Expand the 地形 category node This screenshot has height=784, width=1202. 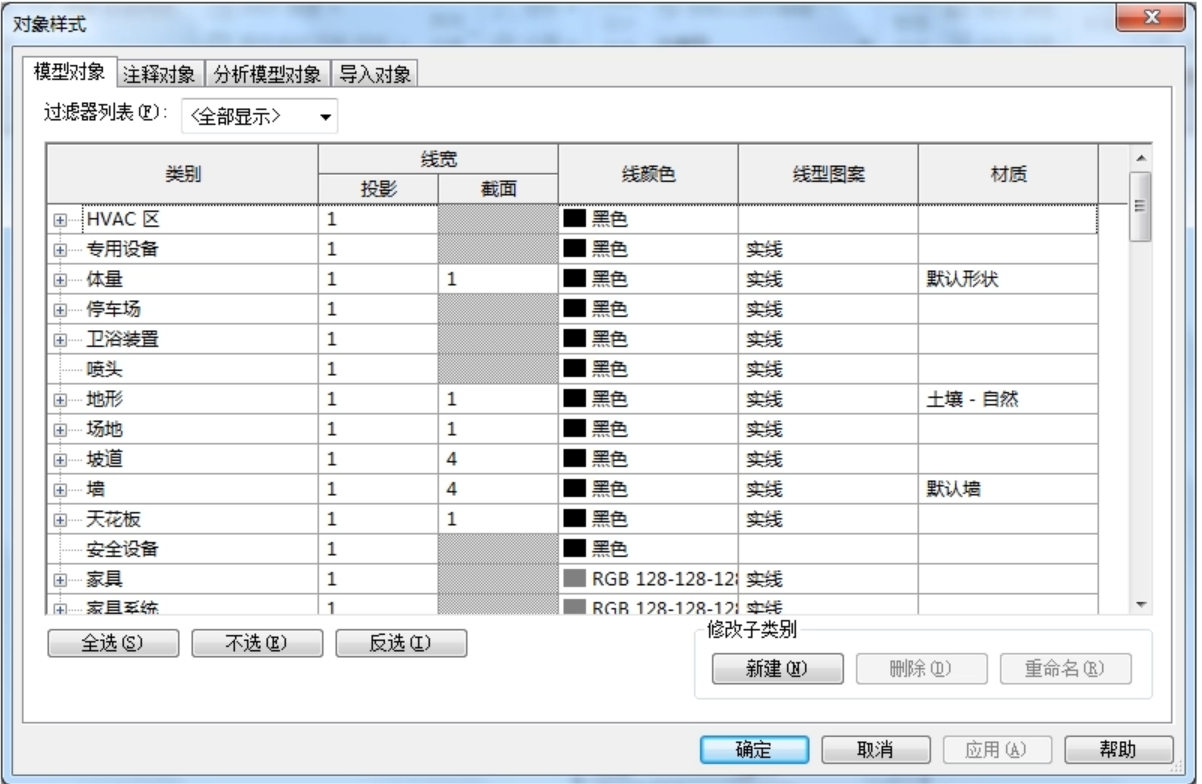point(60,400)
